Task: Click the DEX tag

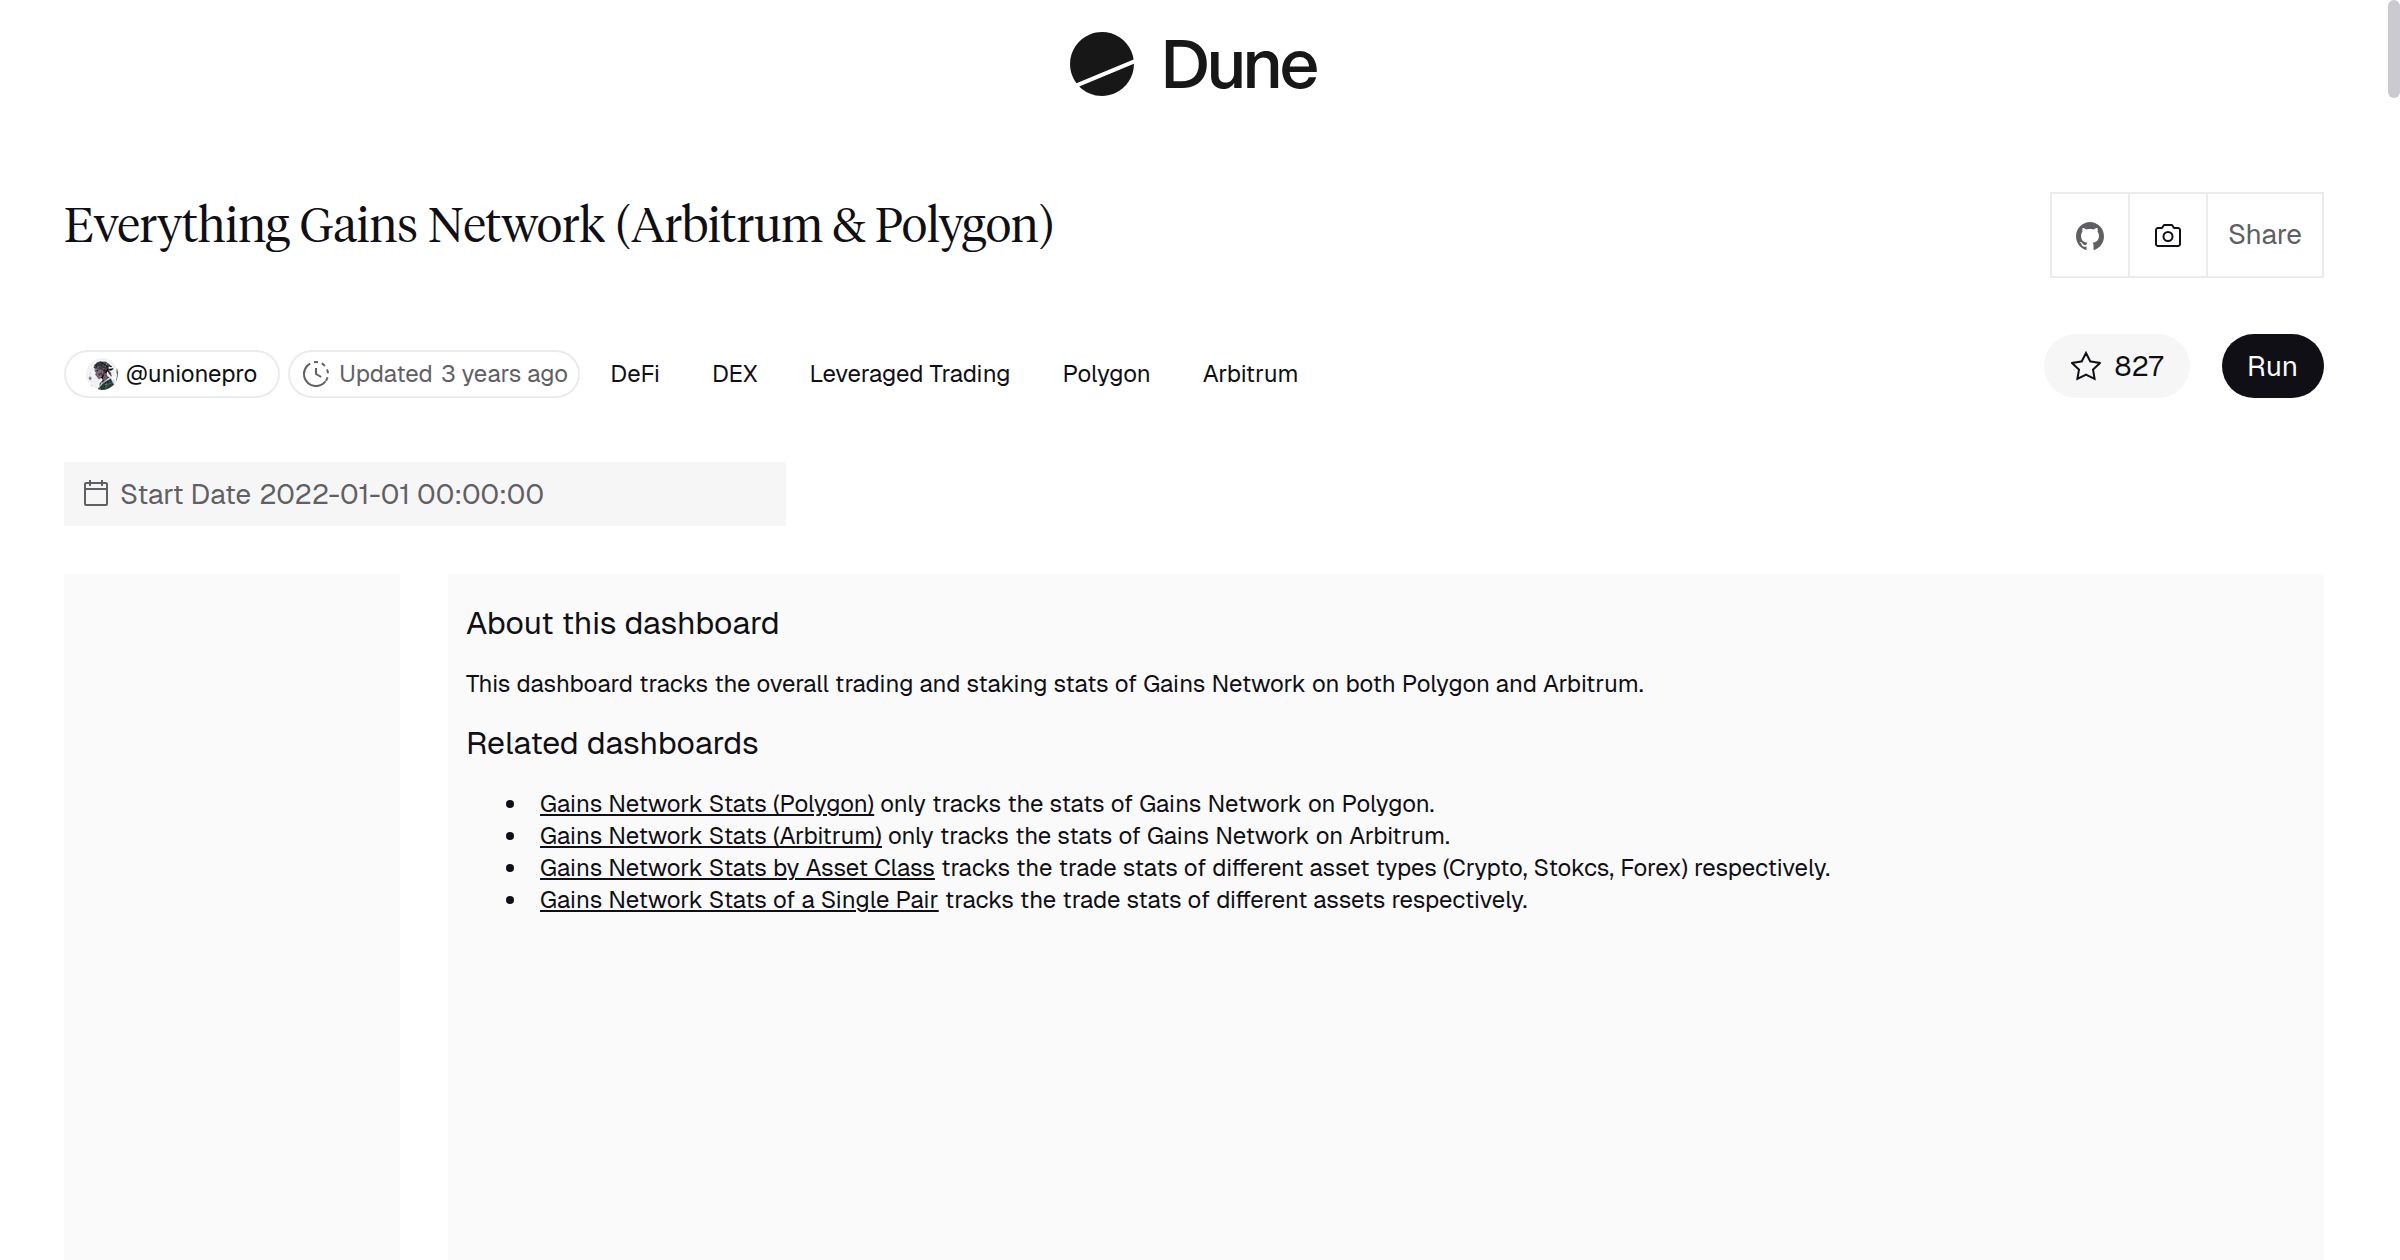Action: pos(734,373)
